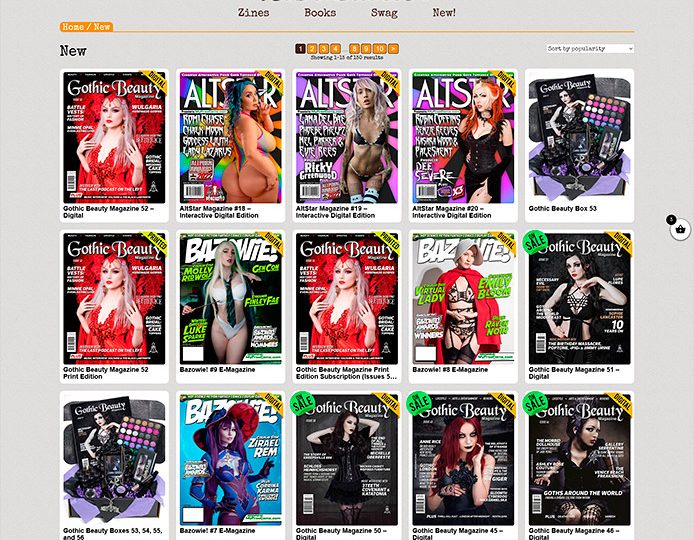Open the Books menu
694x540 pixels.
(320, 13)
